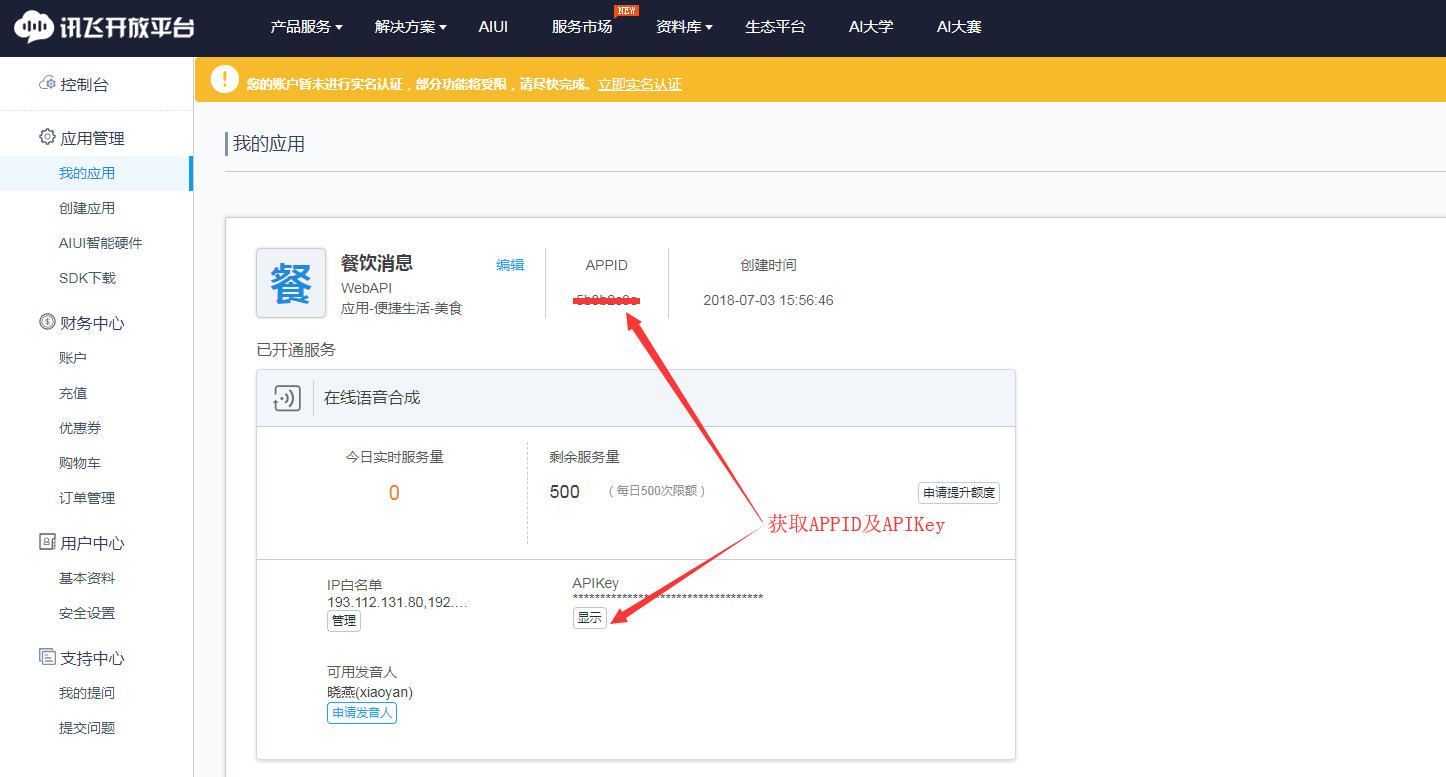
Task: Click the support center chat icon
Action: click(x=47, y=657)
